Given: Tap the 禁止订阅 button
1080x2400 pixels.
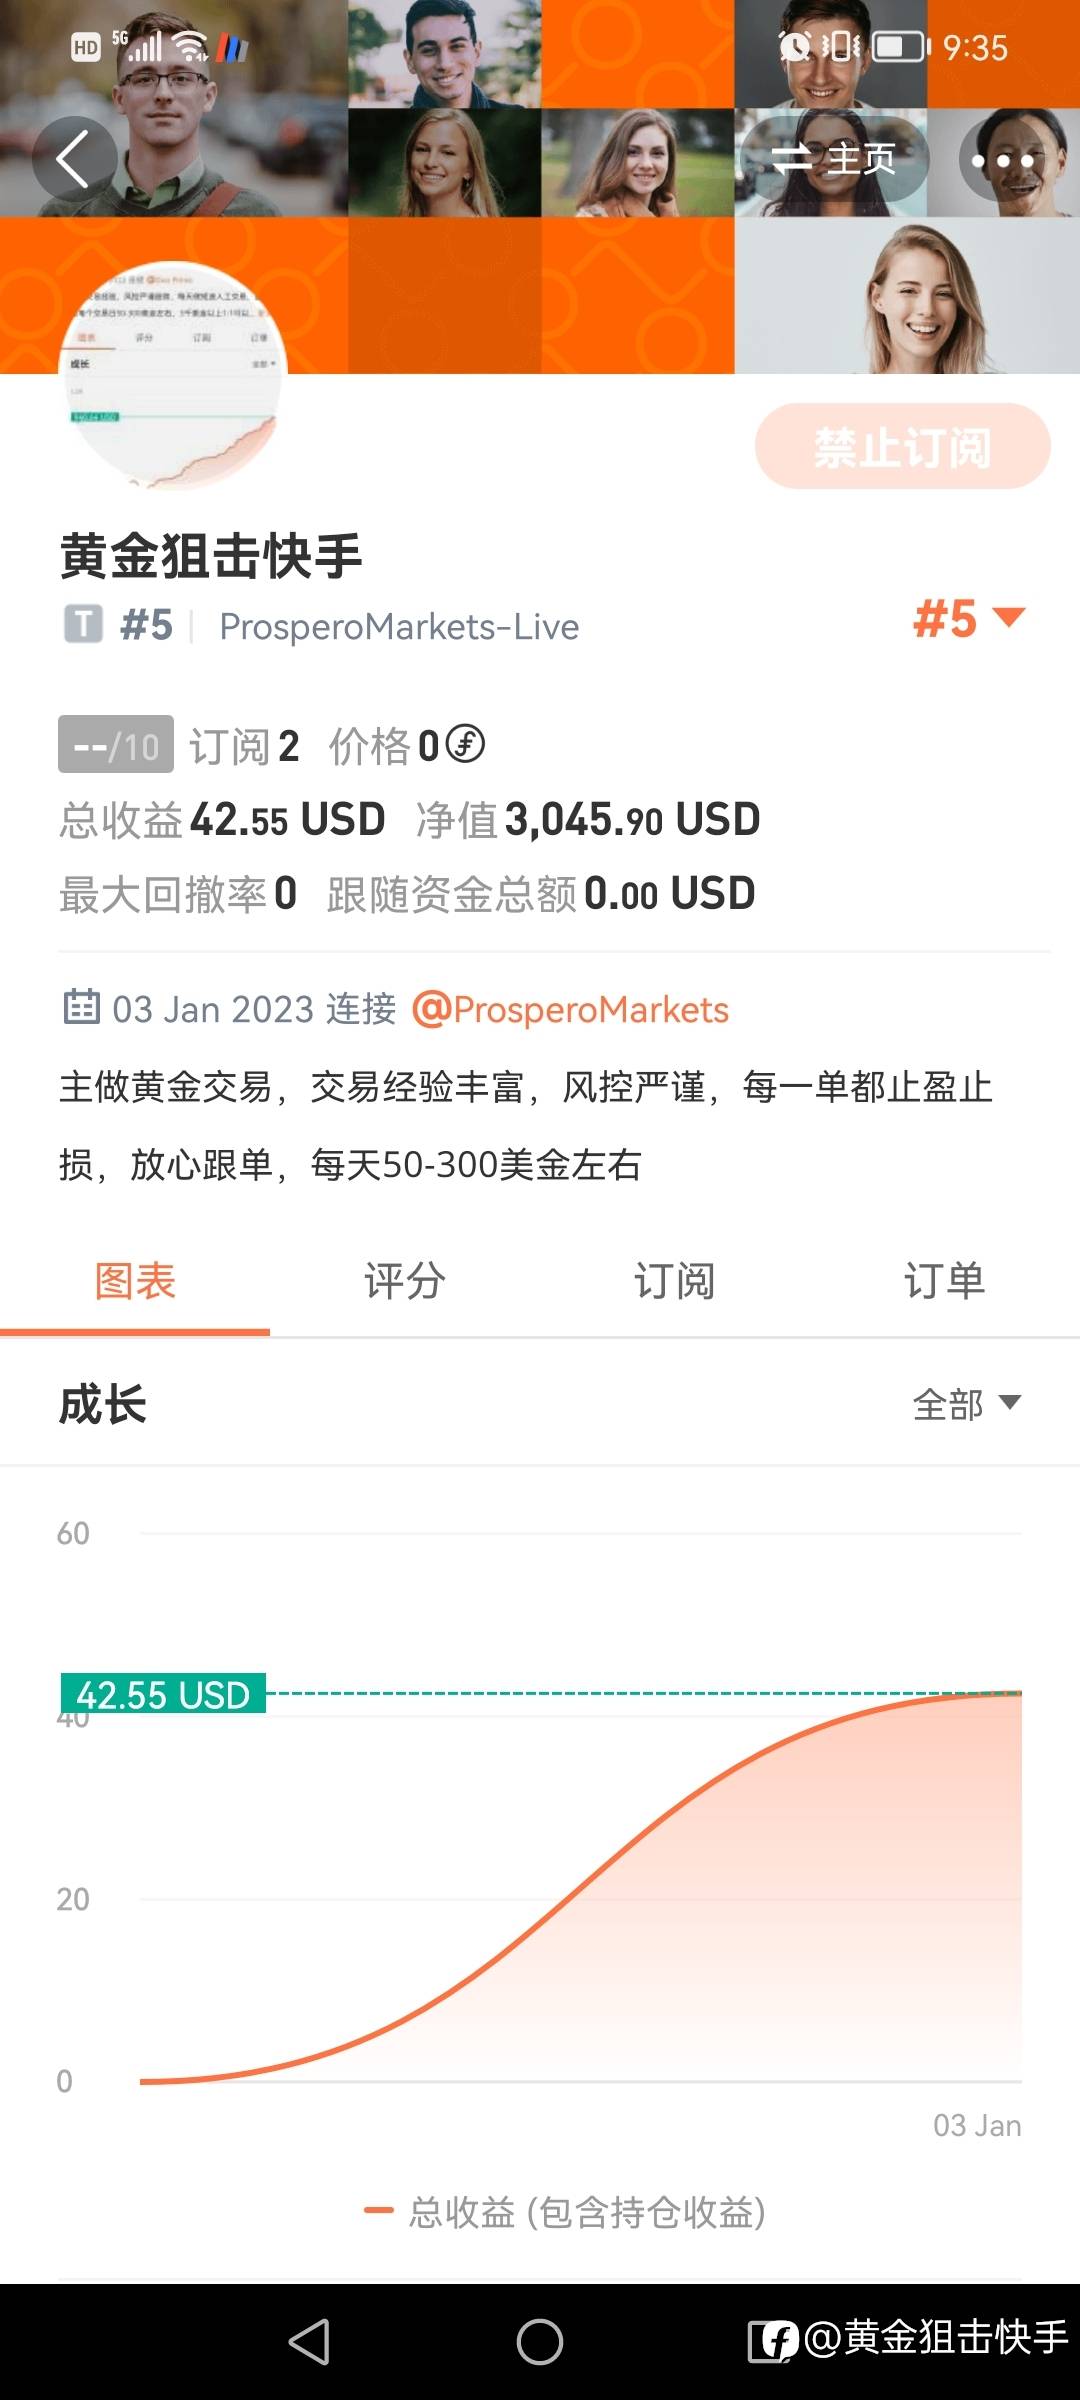Looking at the screenshot, I should (902, 447).
